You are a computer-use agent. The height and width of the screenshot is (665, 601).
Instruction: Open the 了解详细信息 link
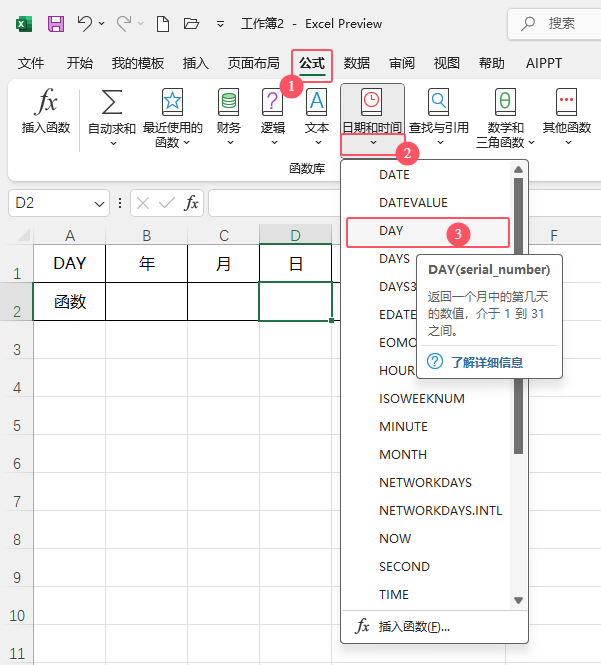pyautogui.click(x=486, y=362)
